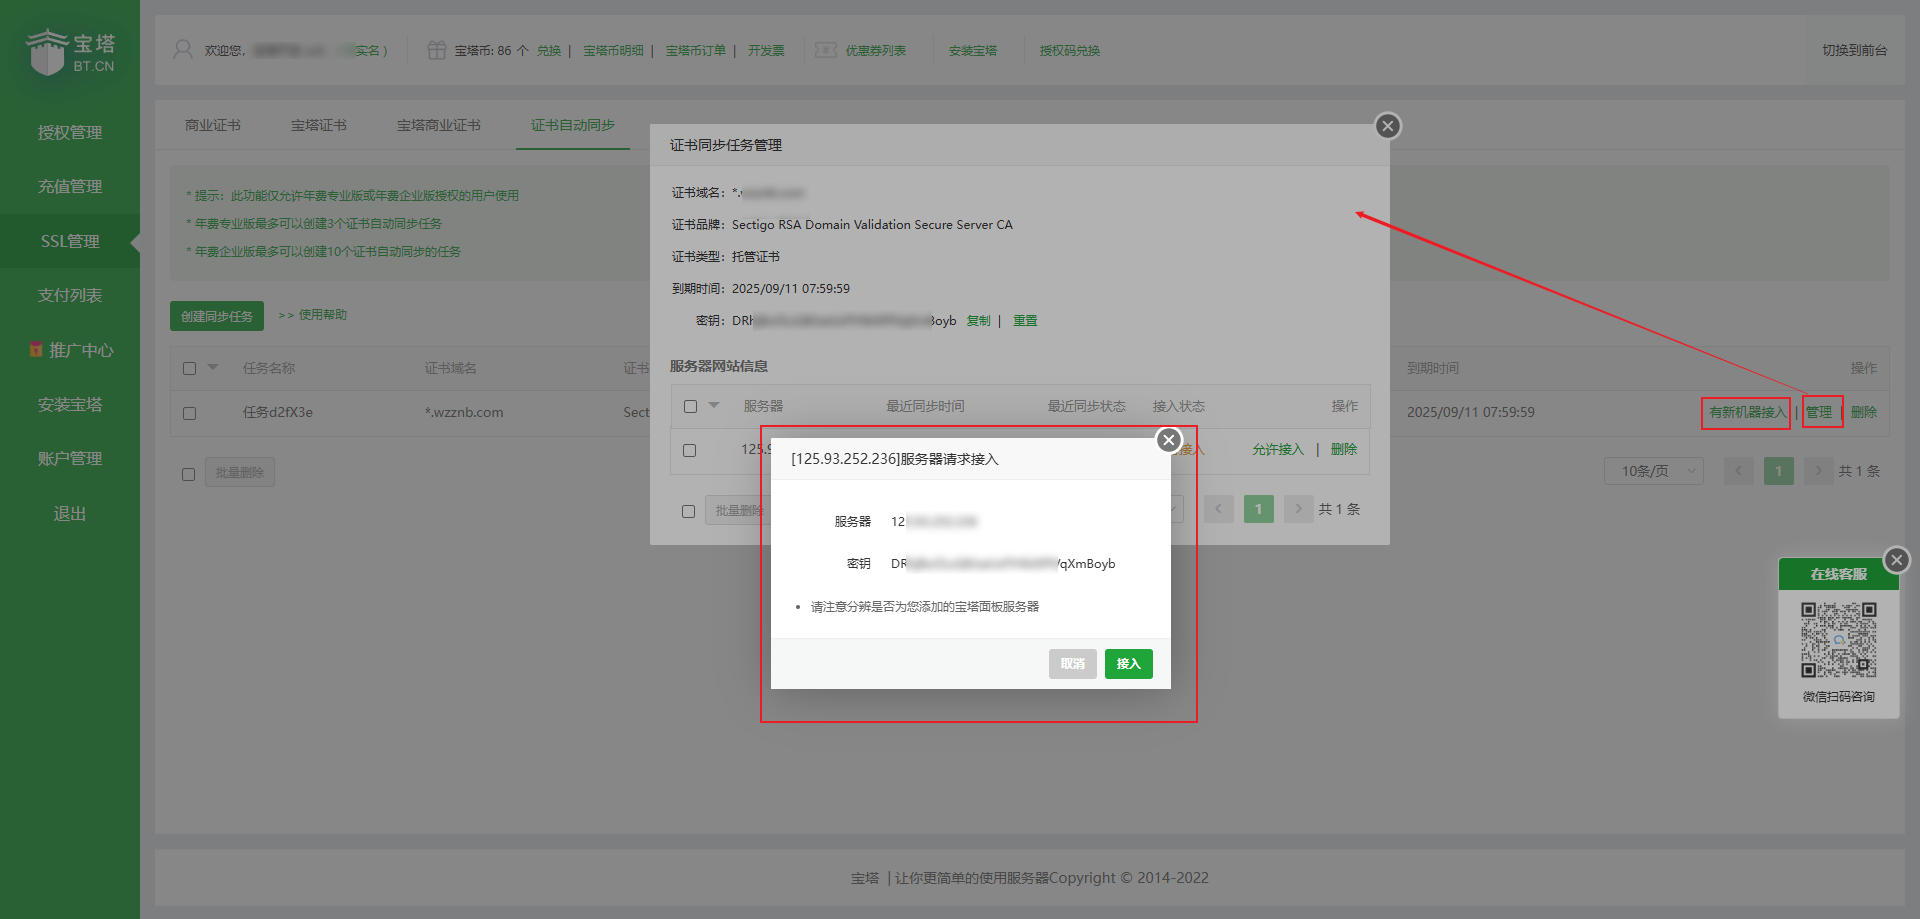Click the BT.CN logo in the sidebar
The width and height of the screenshot is (1920, 919).
(70, 52)
